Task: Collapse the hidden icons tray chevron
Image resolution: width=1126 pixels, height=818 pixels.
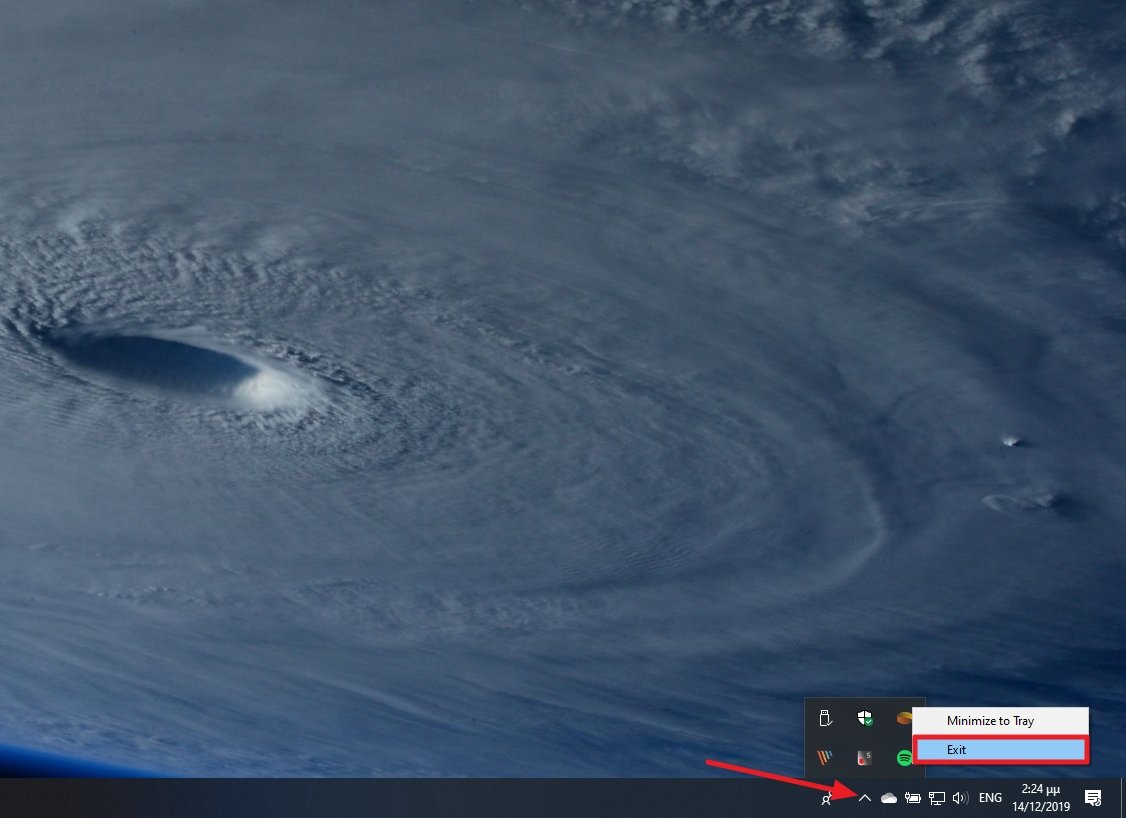Action: point(865,798)
